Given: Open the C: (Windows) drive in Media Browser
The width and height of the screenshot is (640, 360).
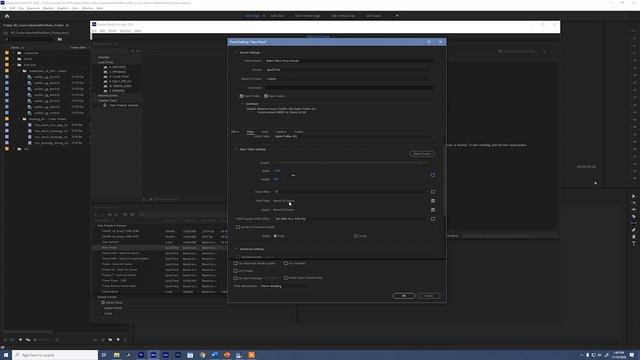Looking at the screenshot, I should tap(117, 72).
